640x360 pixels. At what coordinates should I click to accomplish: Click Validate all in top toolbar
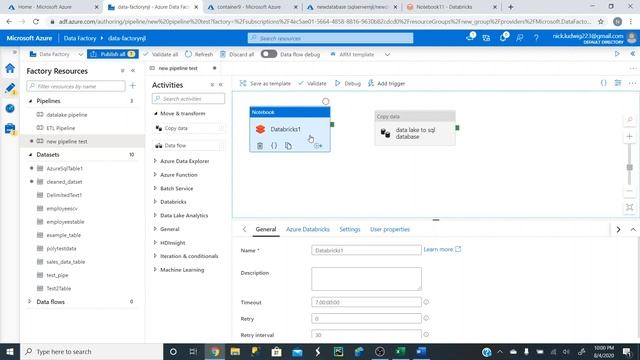pos(161,54)
